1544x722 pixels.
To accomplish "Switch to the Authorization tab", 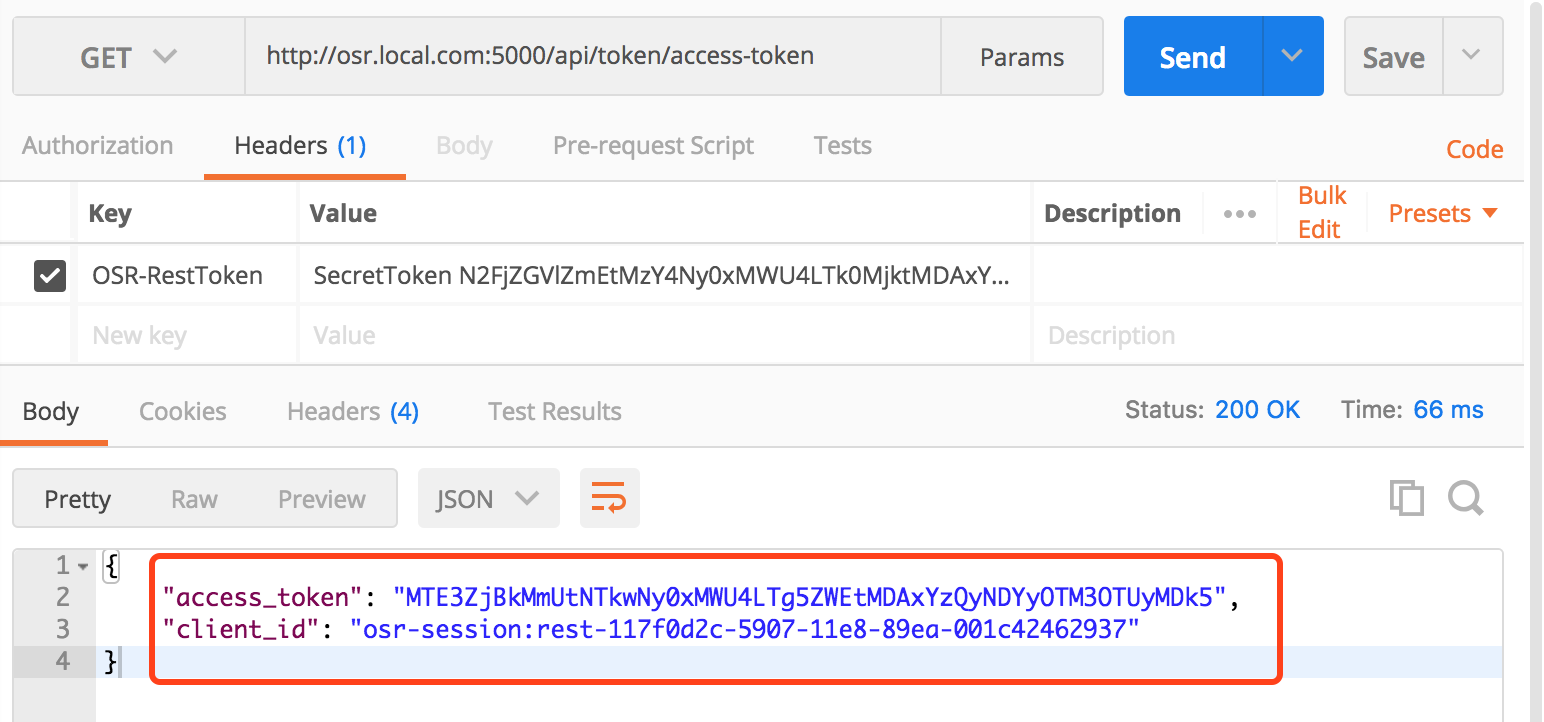I will [98, 146].
